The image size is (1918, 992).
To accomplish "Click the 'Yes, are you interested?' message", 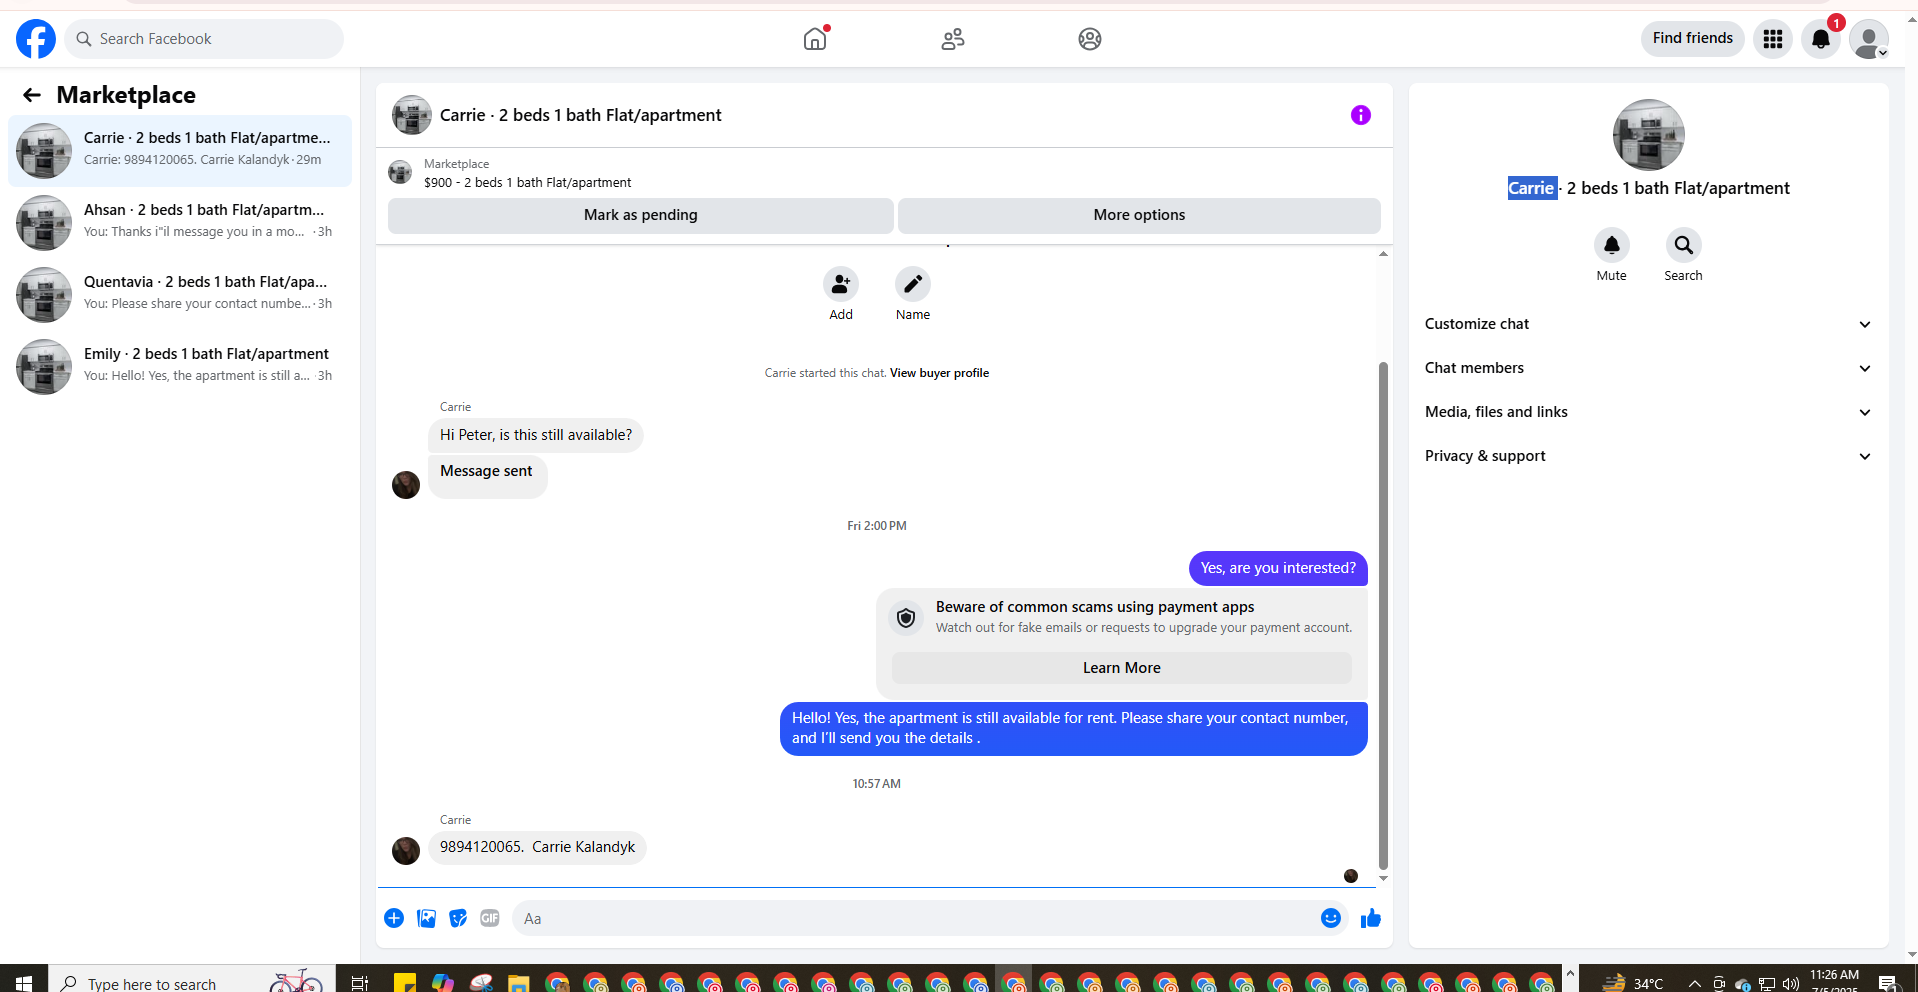I will click(1278, 568).
